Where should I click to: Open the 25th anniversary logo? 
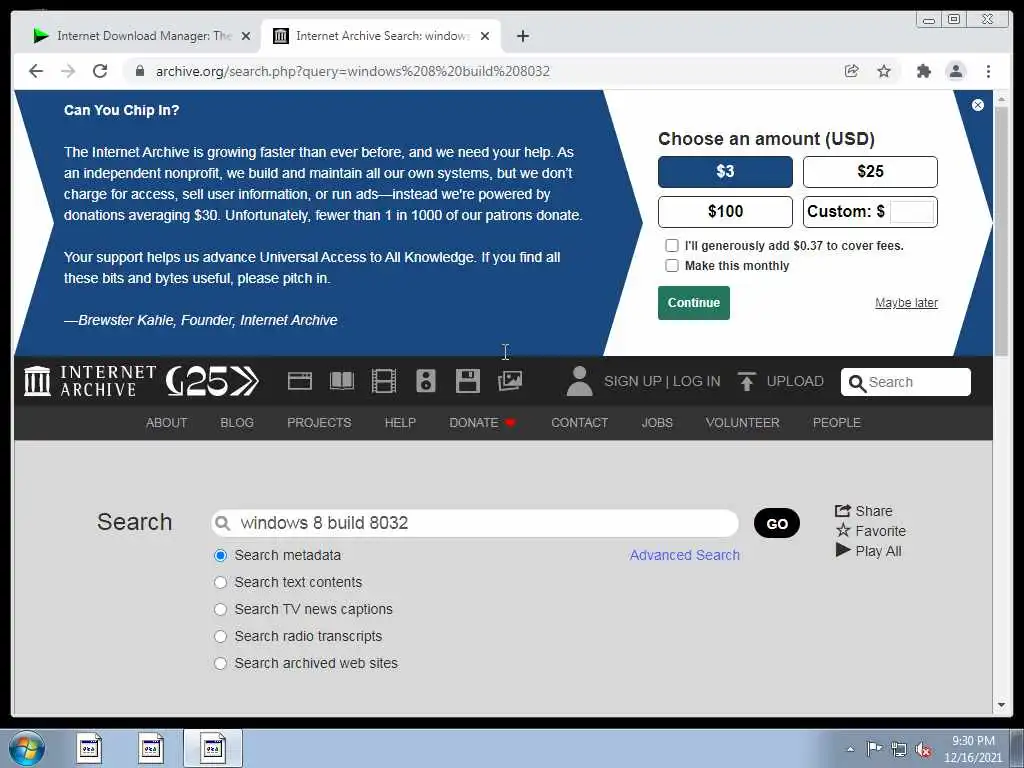pos(212,381)
